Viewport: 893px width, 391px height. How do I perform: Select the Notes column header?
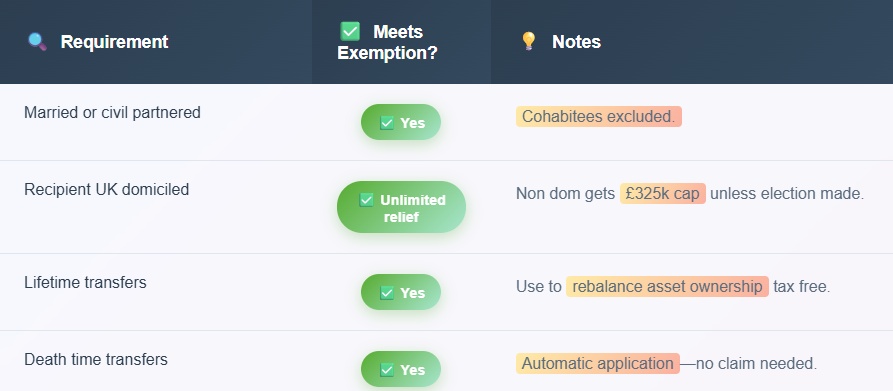(x=692, y=42)
